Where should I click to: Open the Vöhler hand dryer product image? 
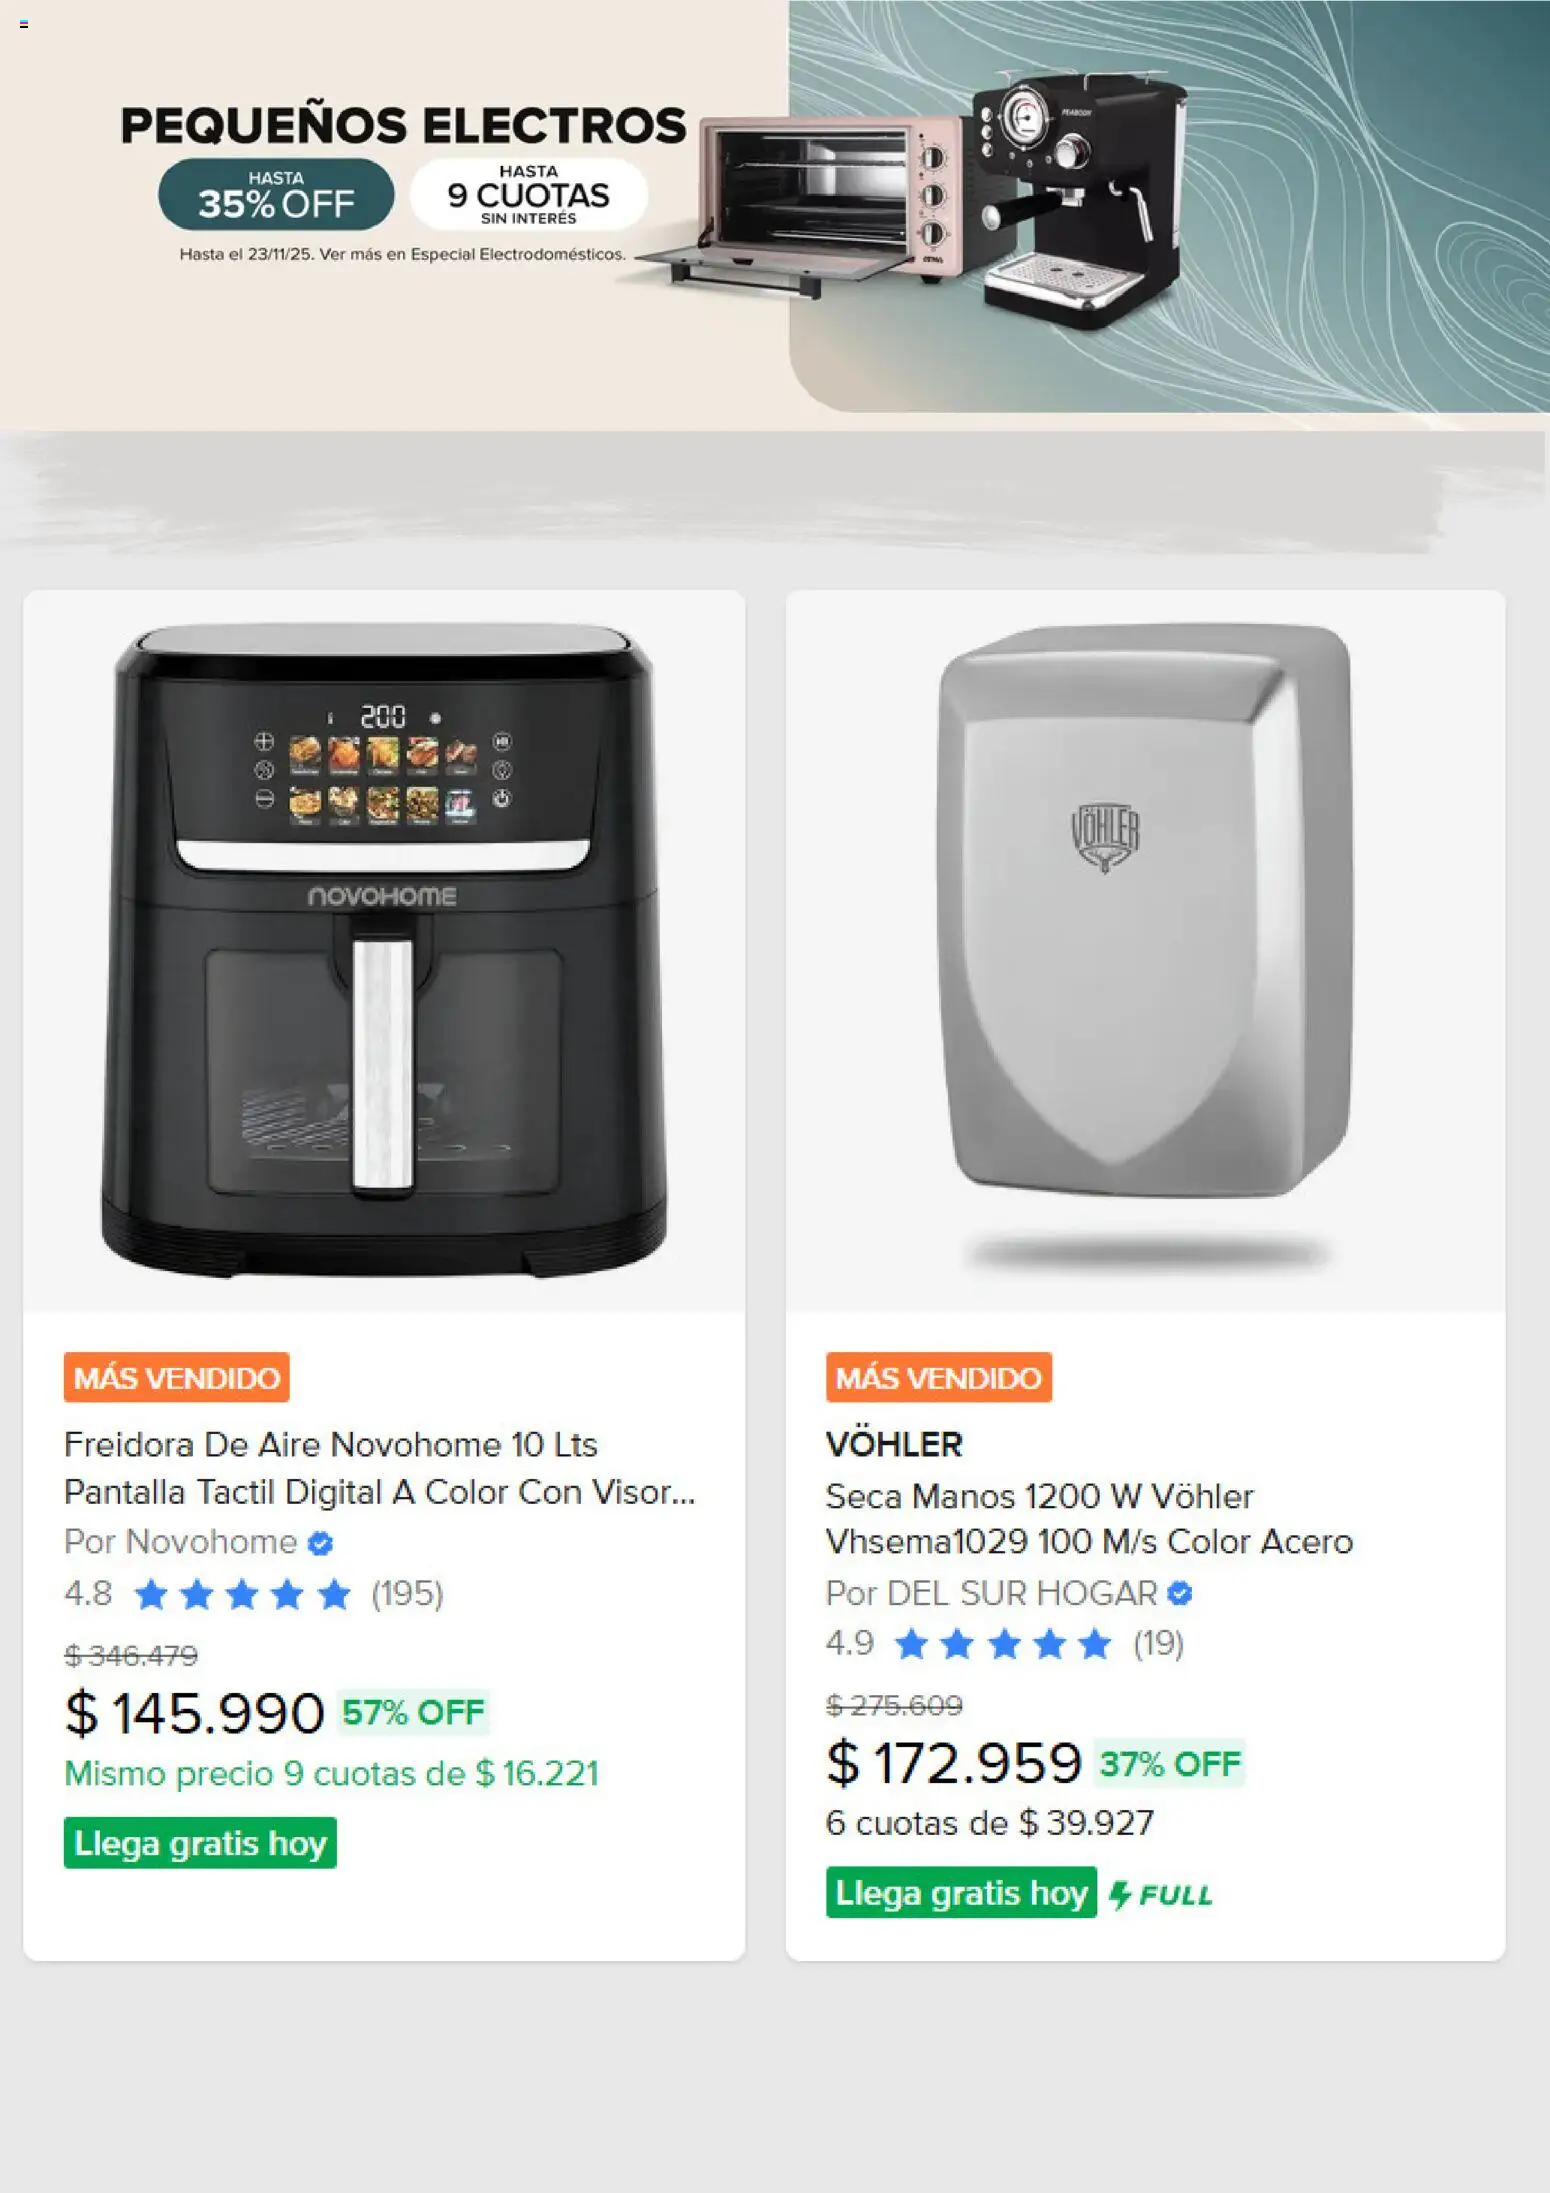[1145, 950]
